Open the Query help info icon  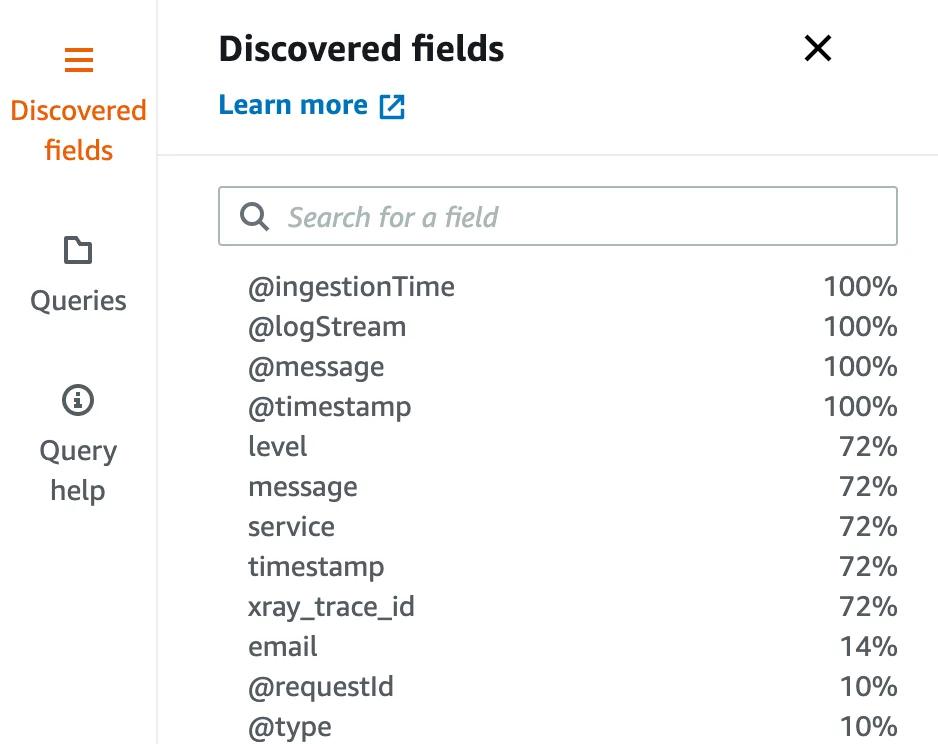pos(78,400)
